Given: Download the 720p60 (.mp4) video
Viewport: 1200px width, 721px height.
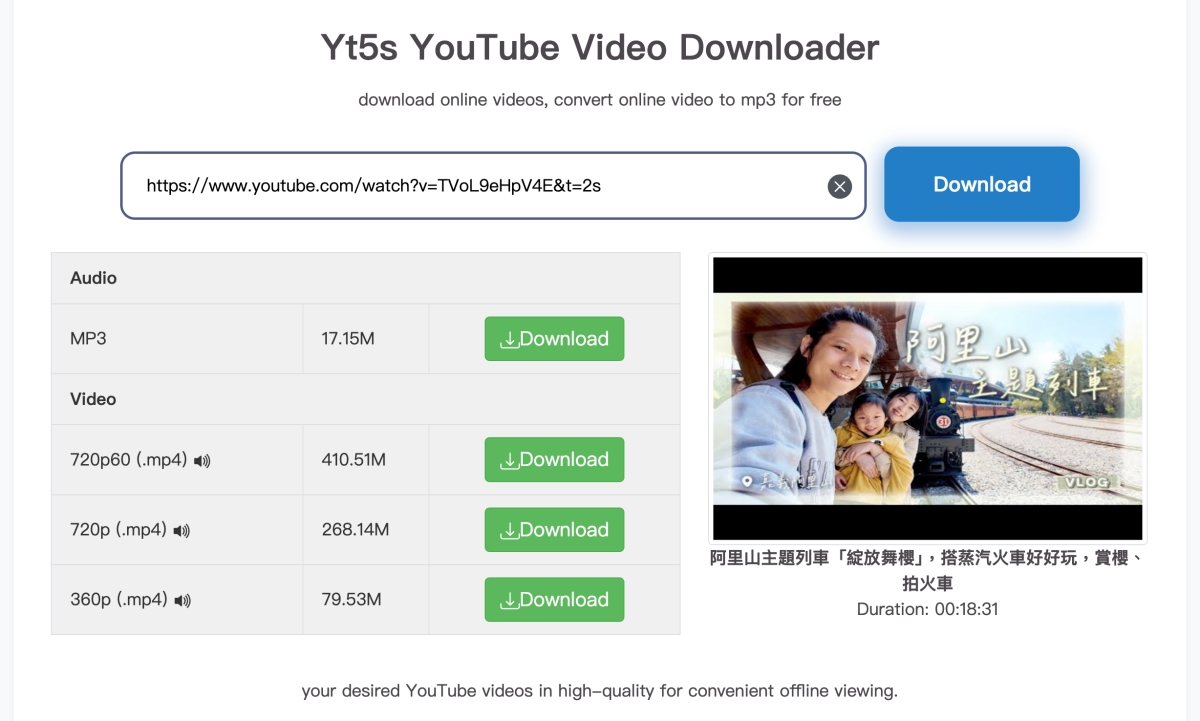Looking at the screenshot, I should [x=554, y=460].
